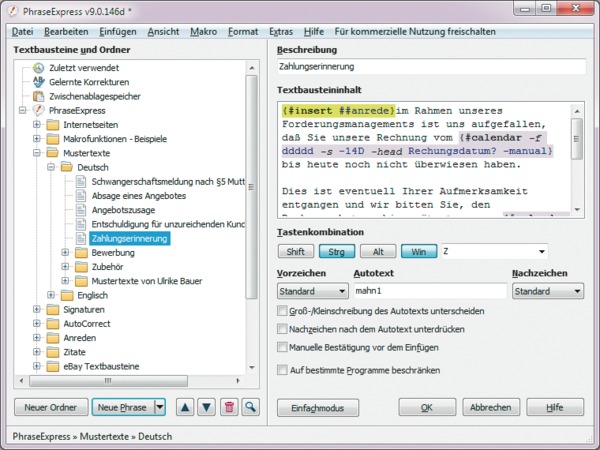Viewport: 600px width, 450px height.
Task: Expand the Internetseiten folder
Action: (x=37, y=124)
